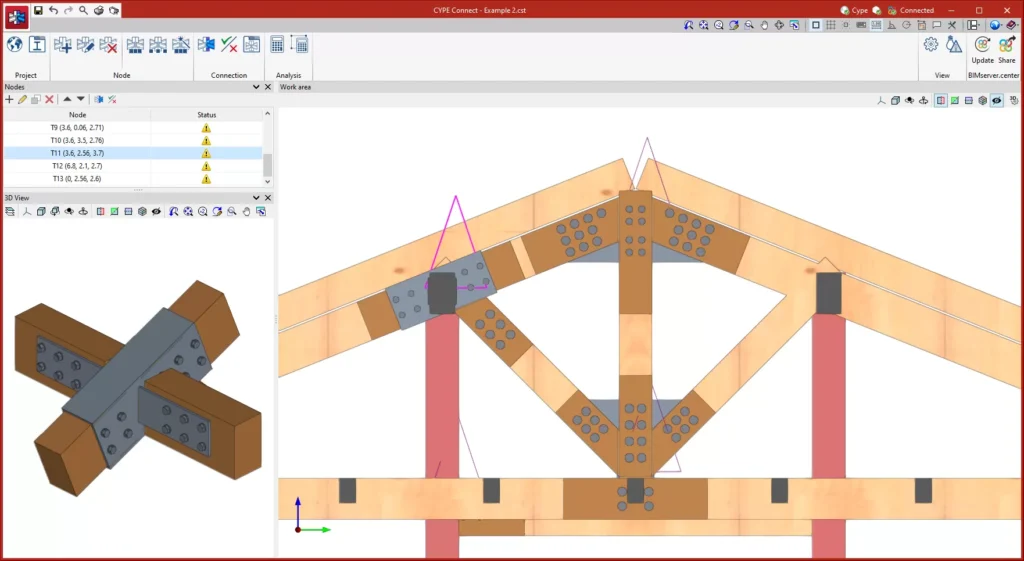Viewport: 1024px width, 561px height.
Task: Toggle the grid display button in the top toolbar
Action: coord(831,25)
